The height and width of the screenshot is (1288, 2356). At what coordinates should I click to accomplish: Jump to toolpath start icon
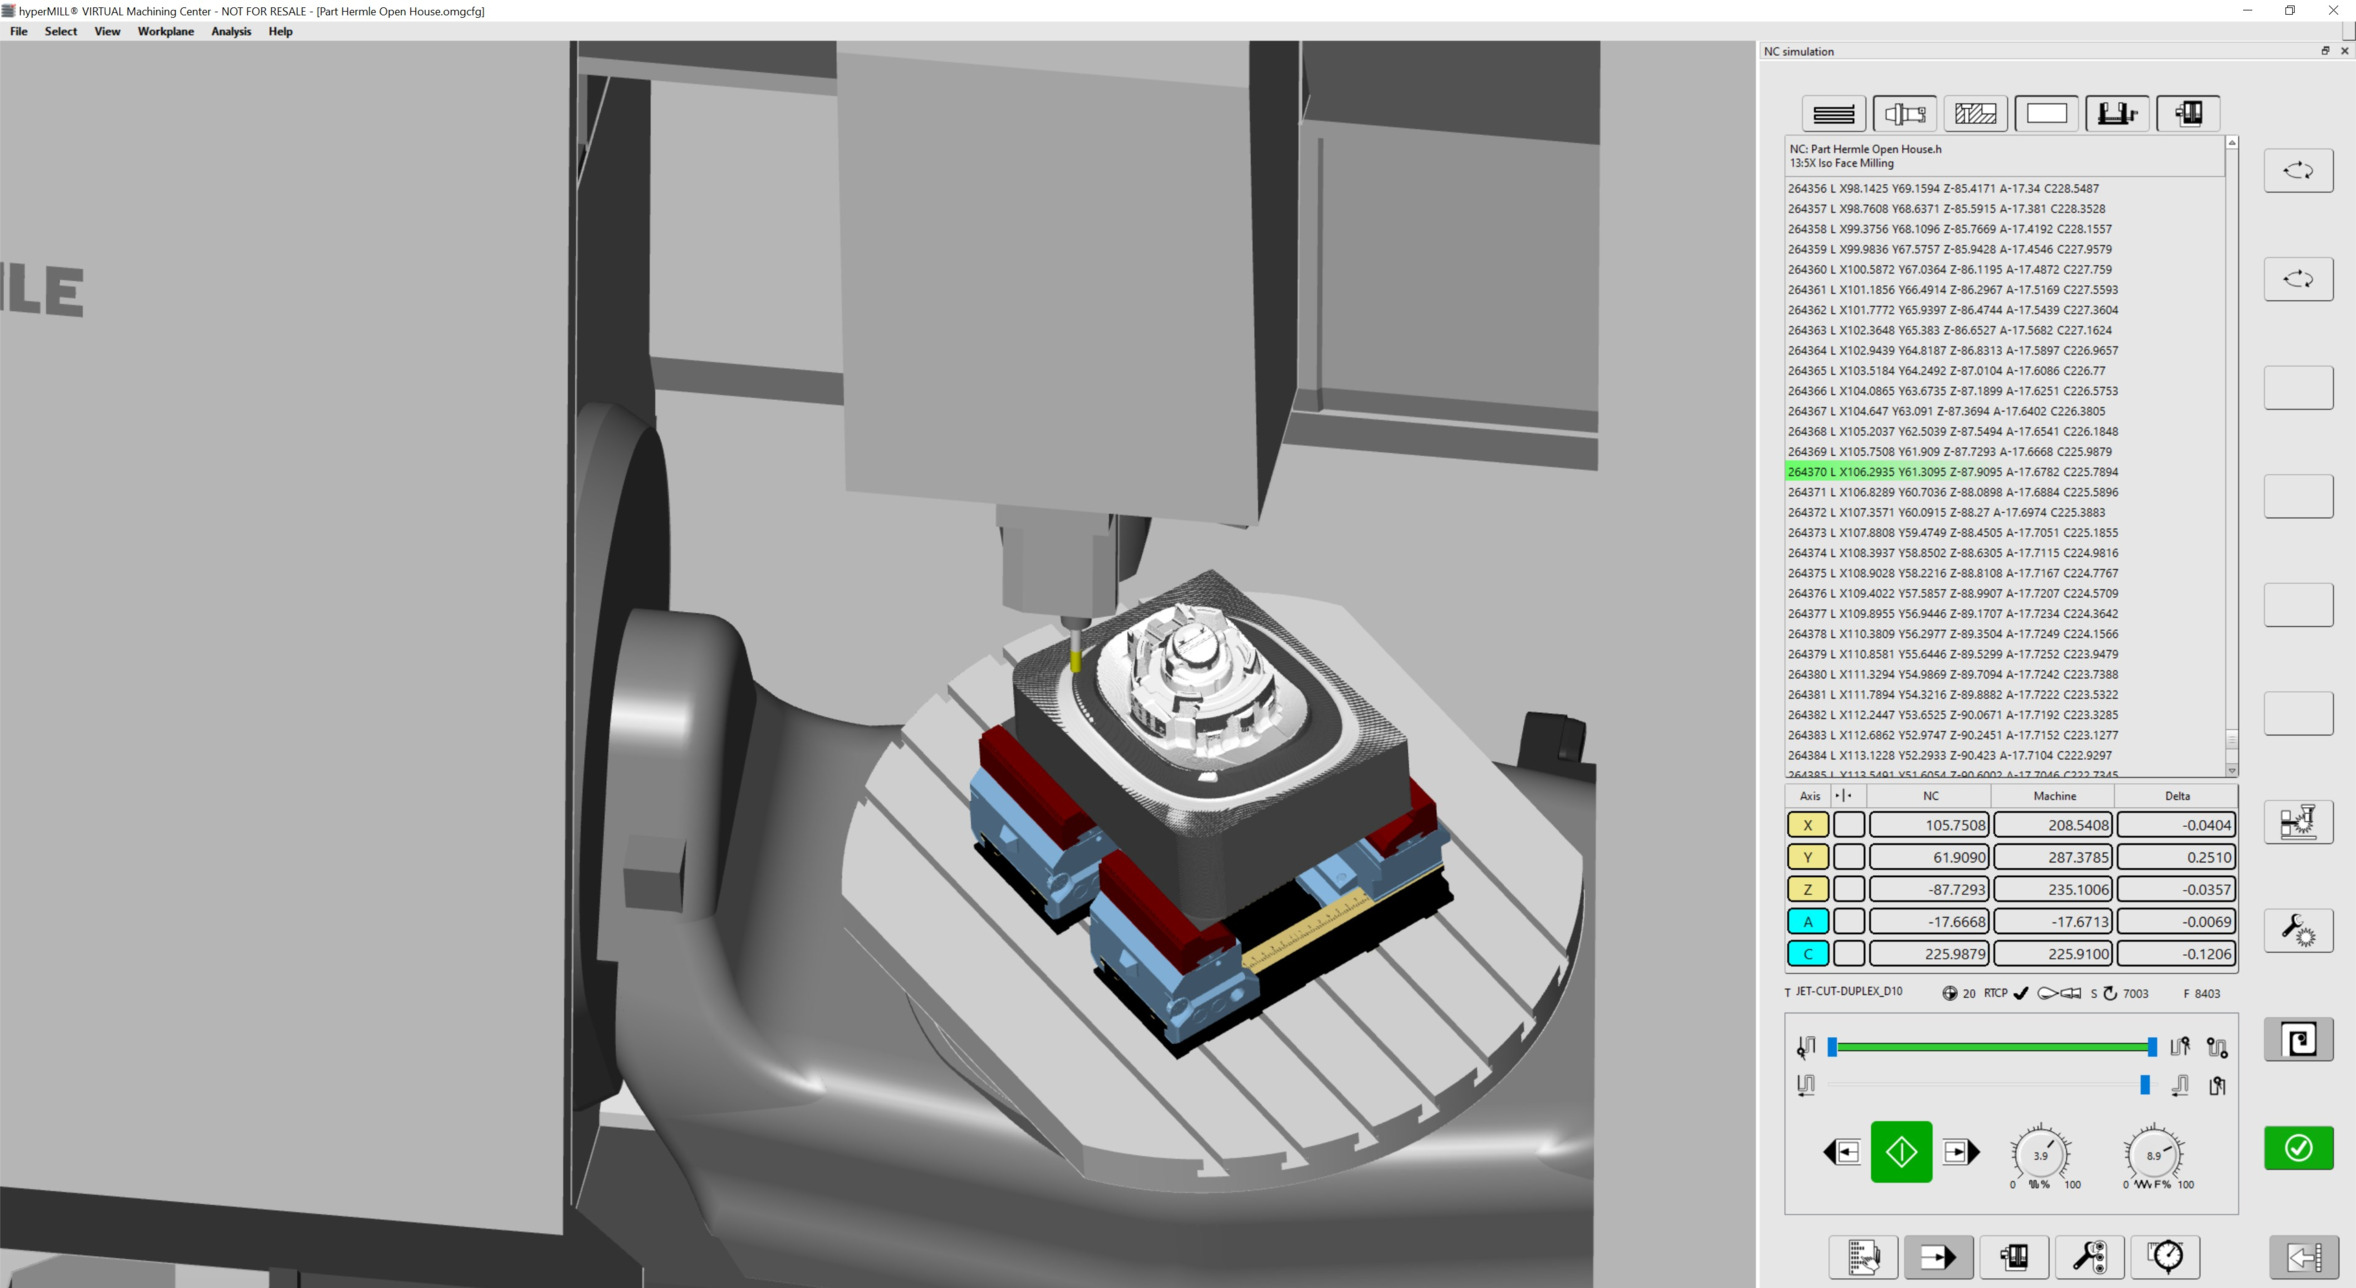[x=1806, y=1047]
